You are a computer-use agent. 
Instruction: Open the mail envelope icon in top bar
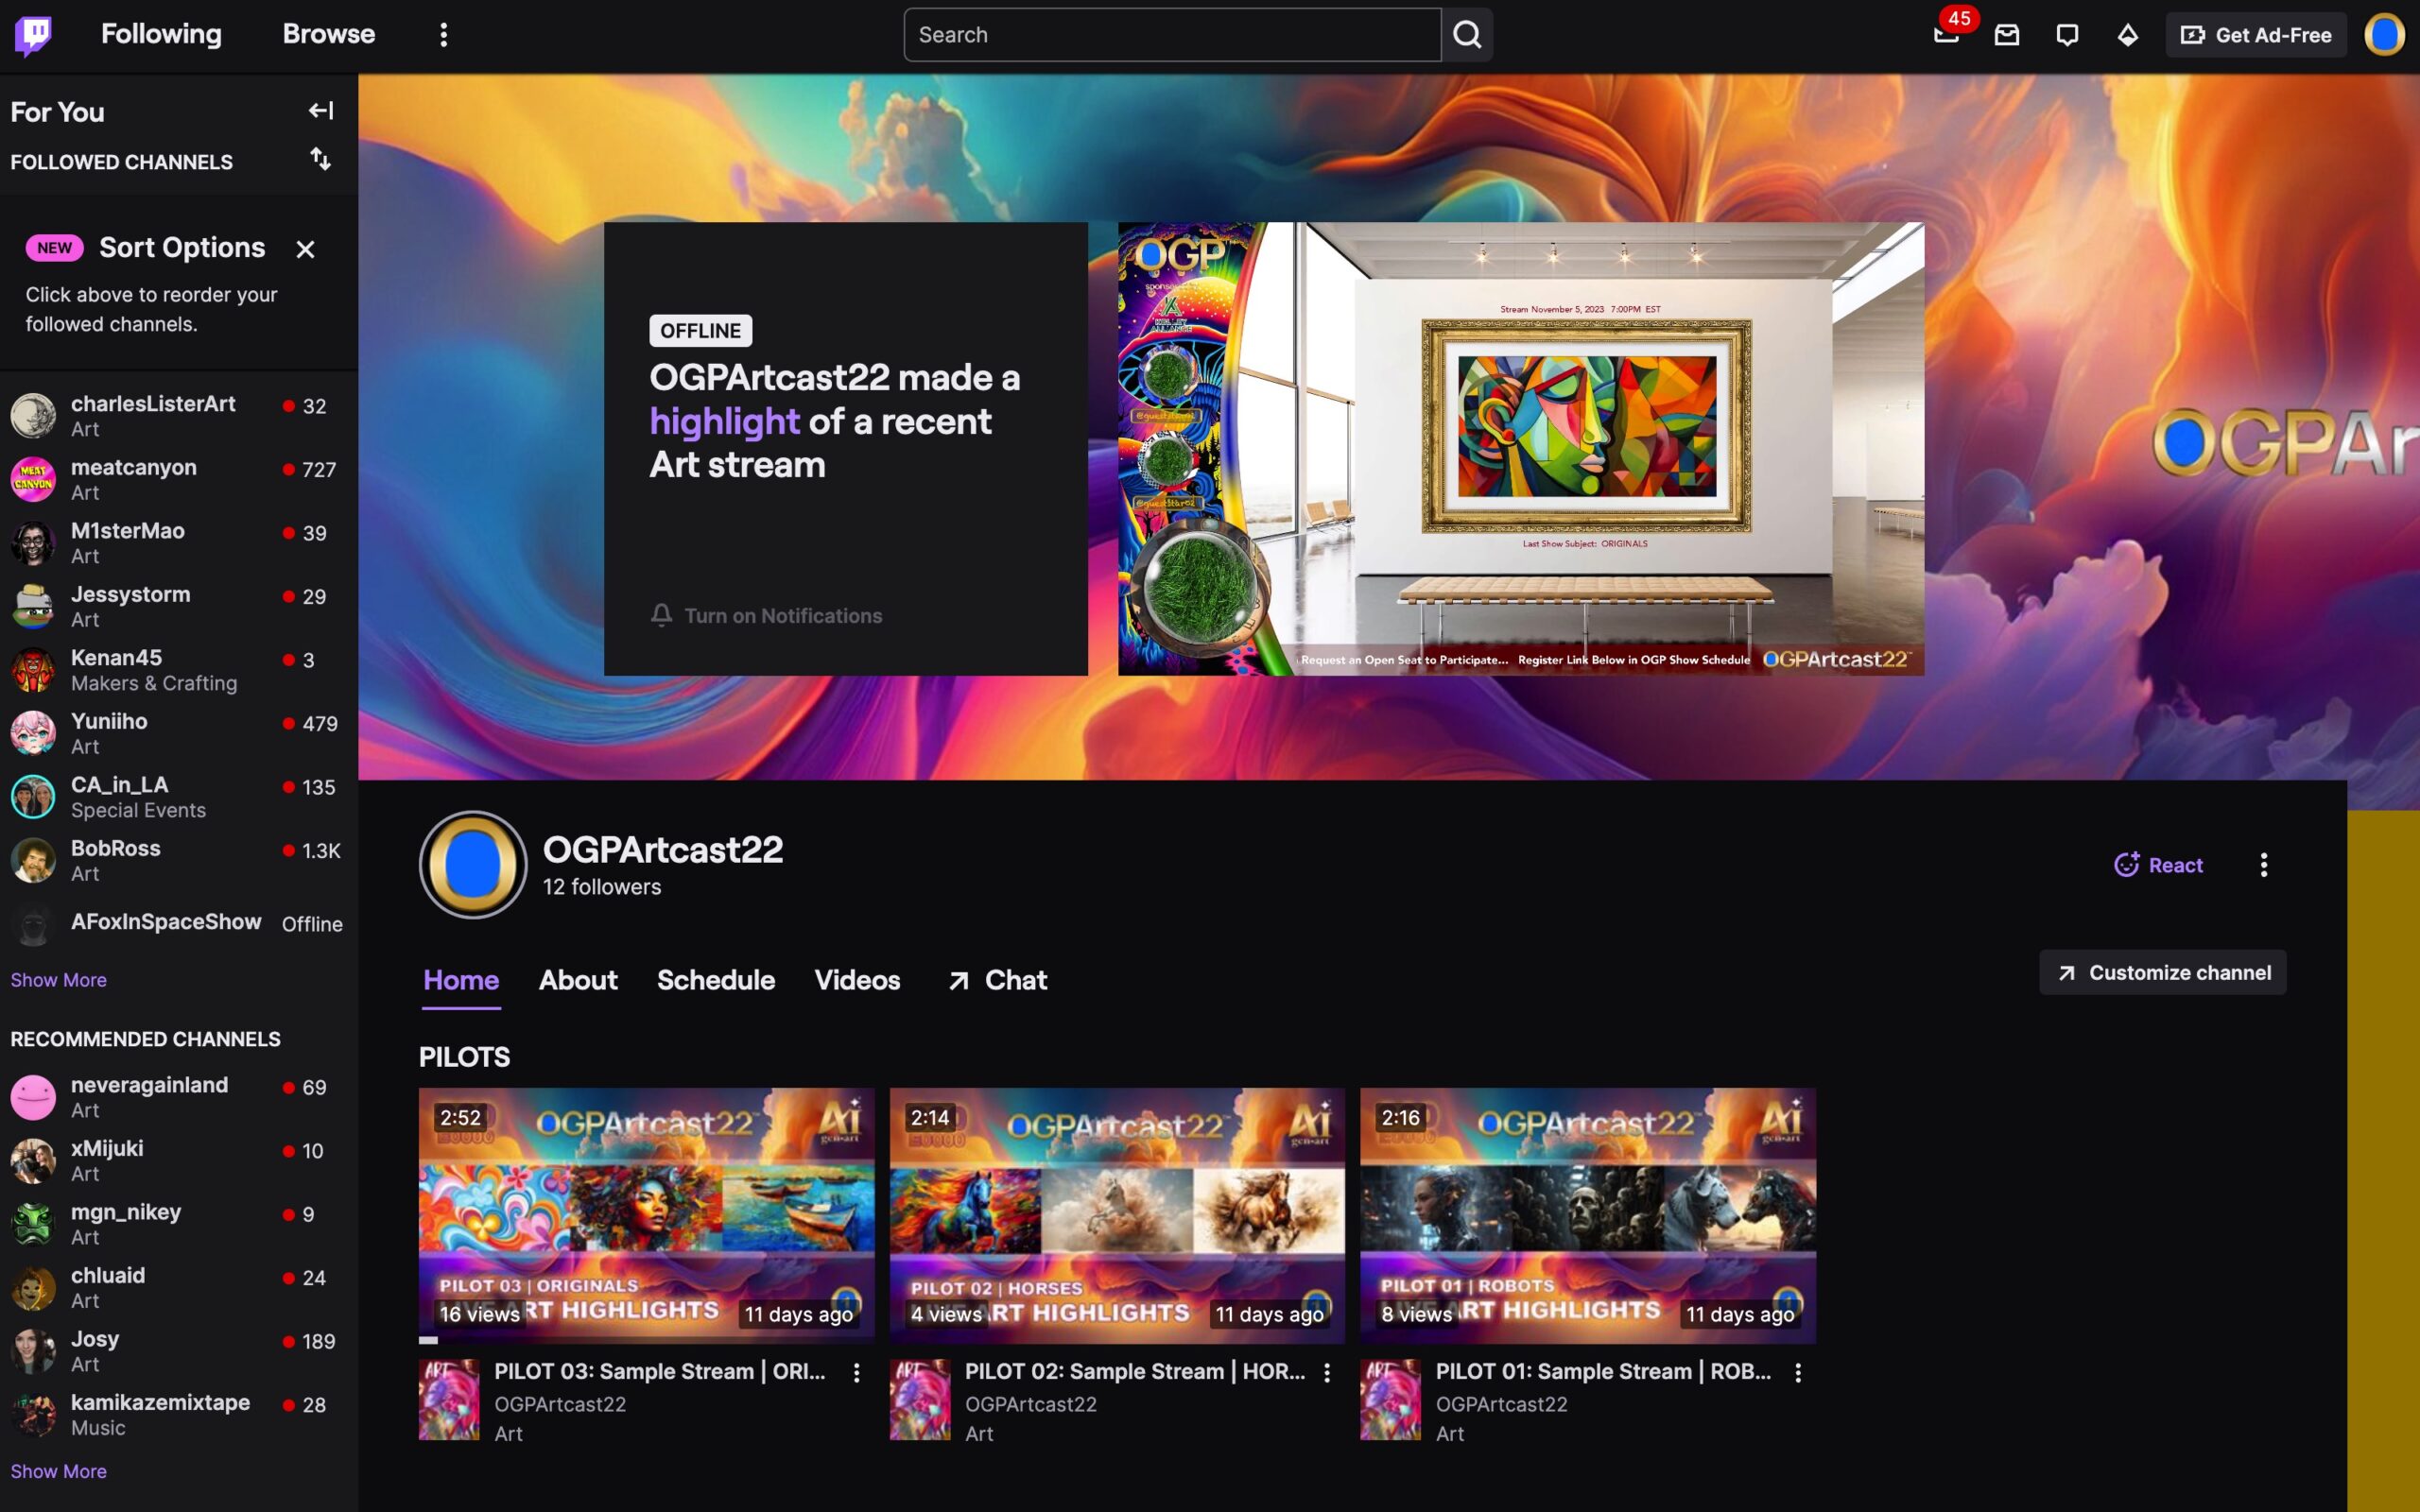pyautogui.click(x=2006, y=35)
